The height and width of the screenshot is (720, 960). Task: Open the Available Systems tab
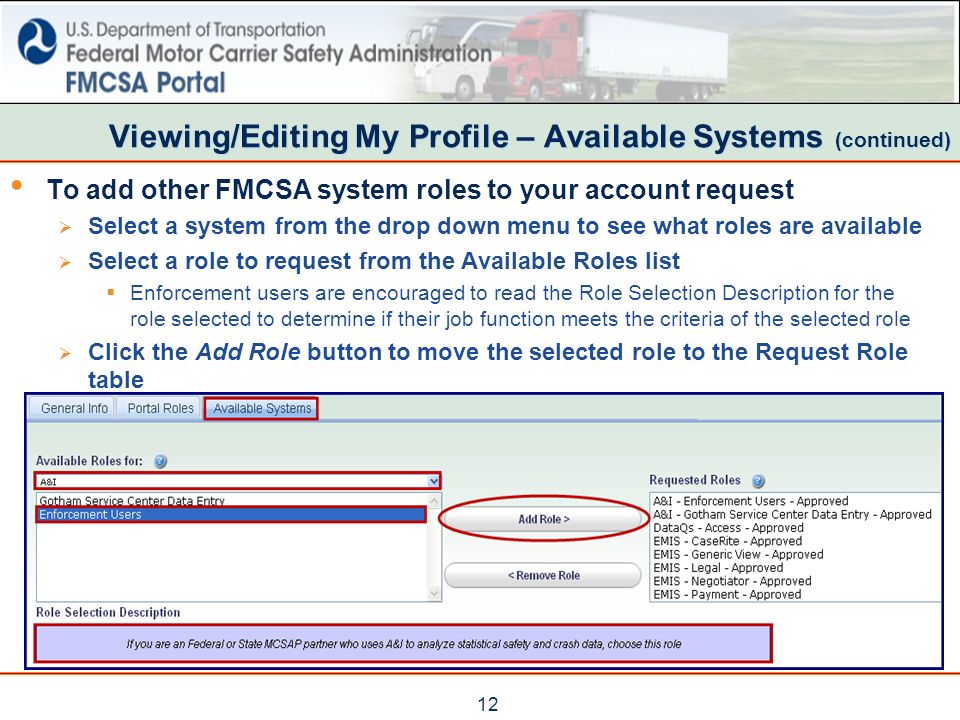click(x=262, y=408)
